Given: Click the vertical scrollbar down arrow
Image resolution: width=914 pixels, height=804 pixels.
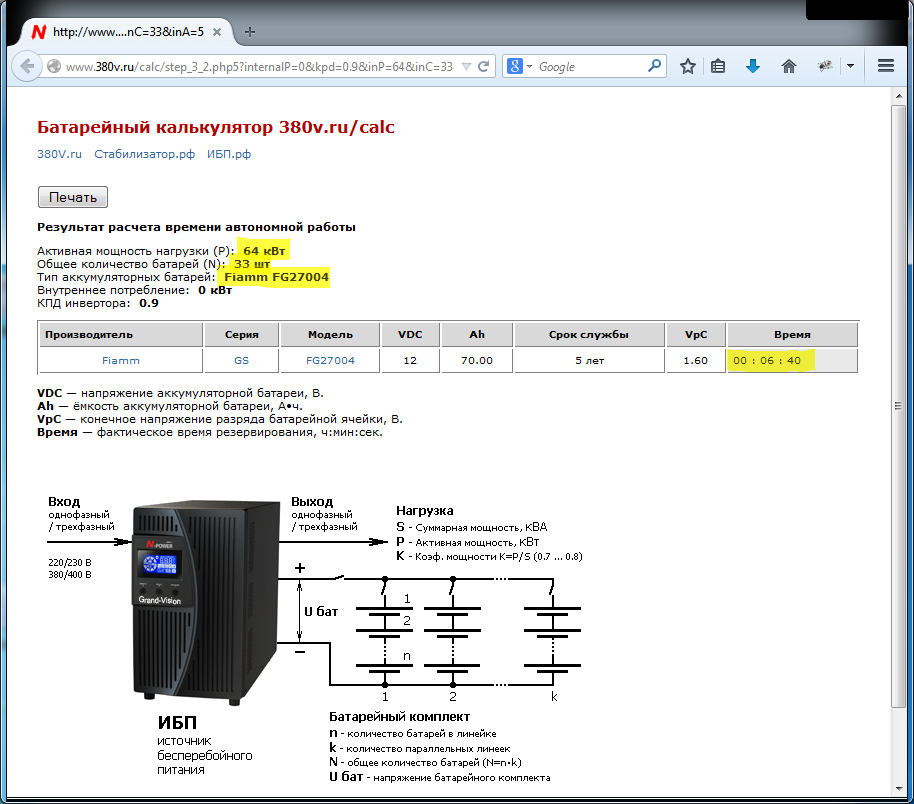Looking at the screenshot, I should 898,789.
